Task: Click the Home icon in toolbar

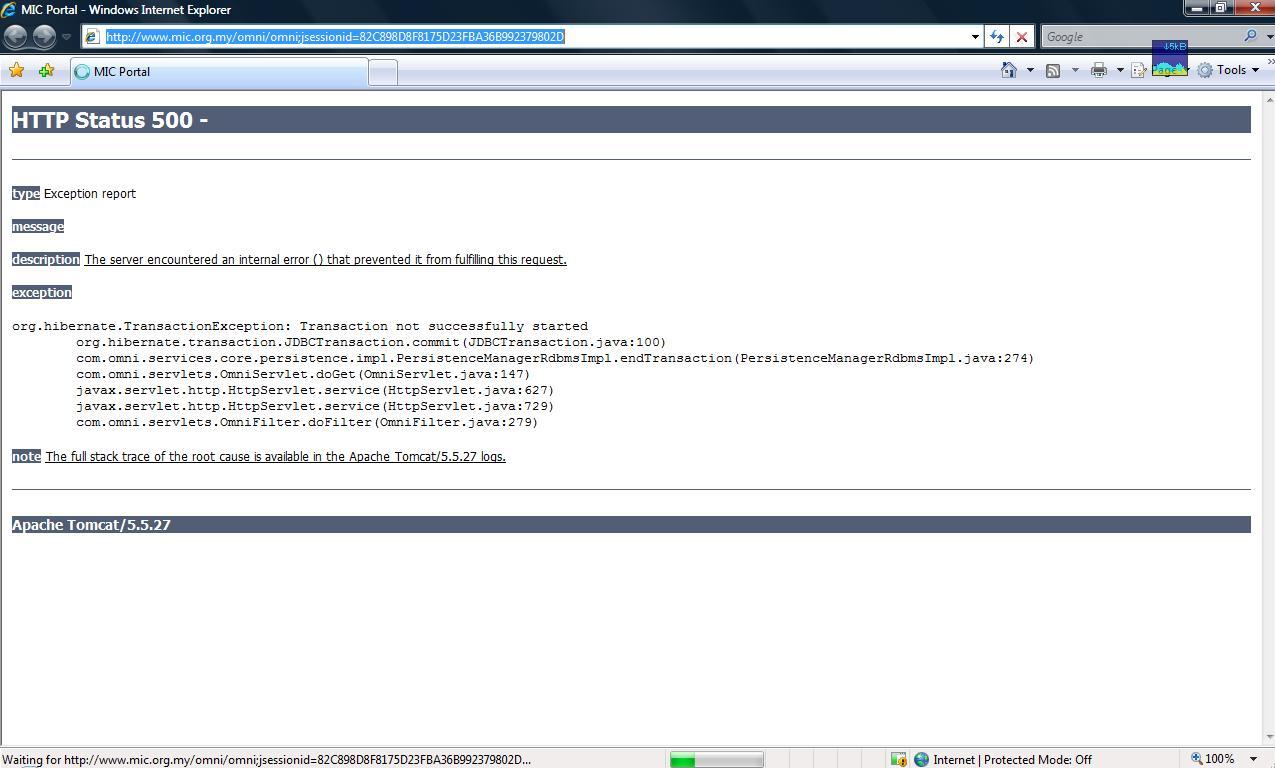Action: coord(1009,70)
